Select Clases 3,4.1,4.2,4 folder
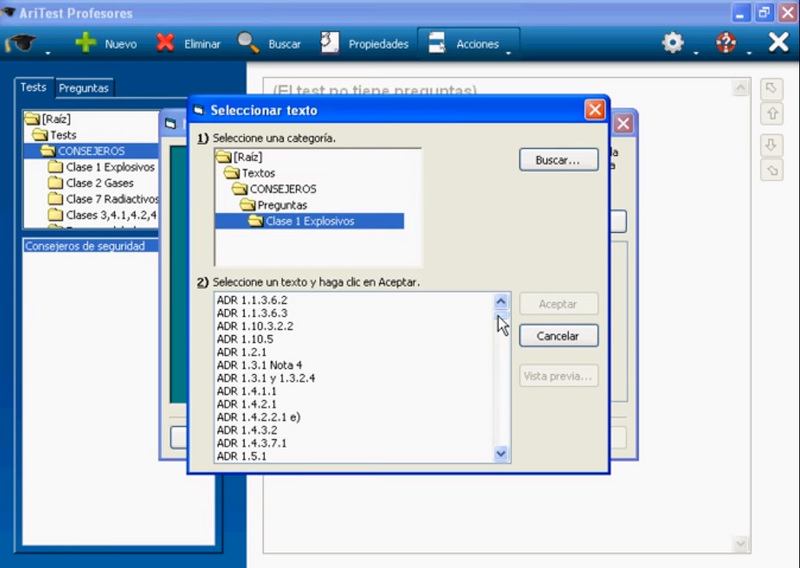The image size is (800, 568). pyautogui.click(x=103, y=215)
